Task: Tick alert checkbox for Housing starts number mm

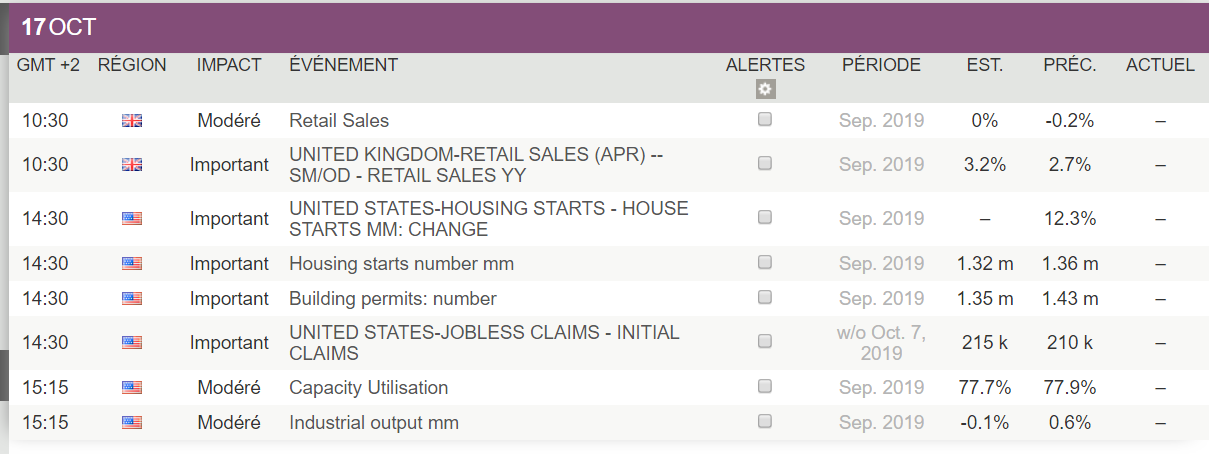Action: [x=765, y=262]
